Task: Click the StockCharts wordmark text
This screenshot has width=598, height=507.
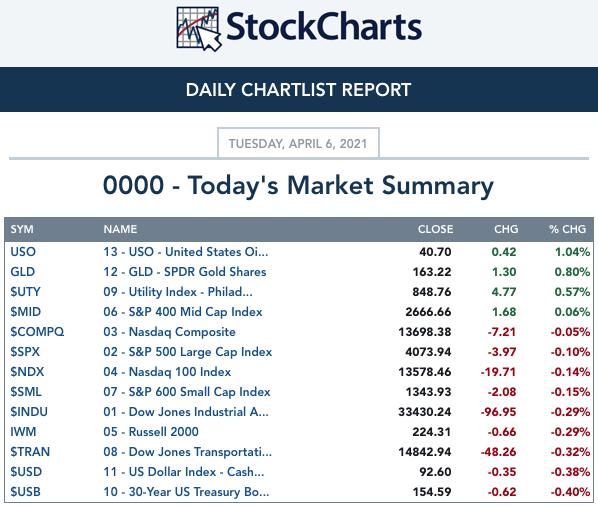Action: click(324, 27)
